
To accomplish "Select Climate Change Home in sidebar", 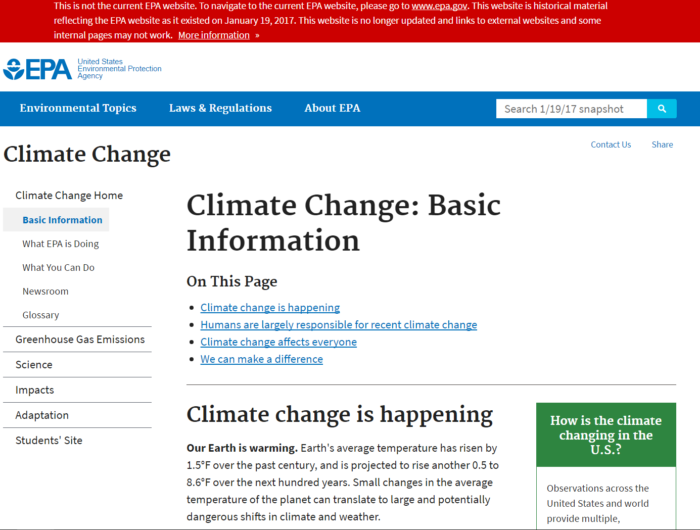I will (x=69, y=195).
